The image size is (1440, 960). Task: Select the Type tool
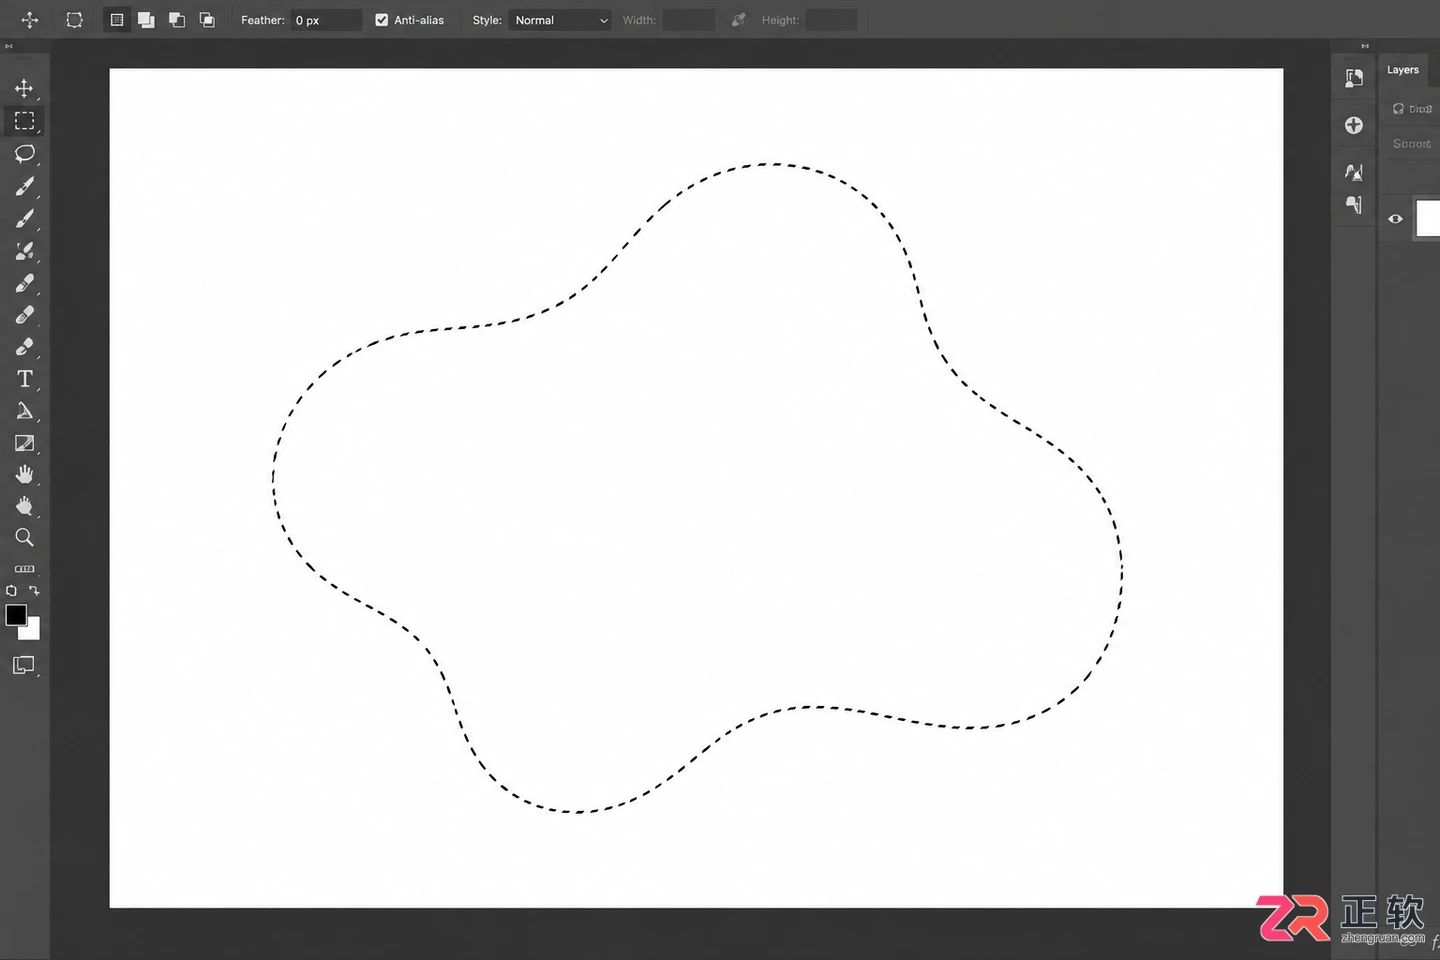[x=24, y=379]
